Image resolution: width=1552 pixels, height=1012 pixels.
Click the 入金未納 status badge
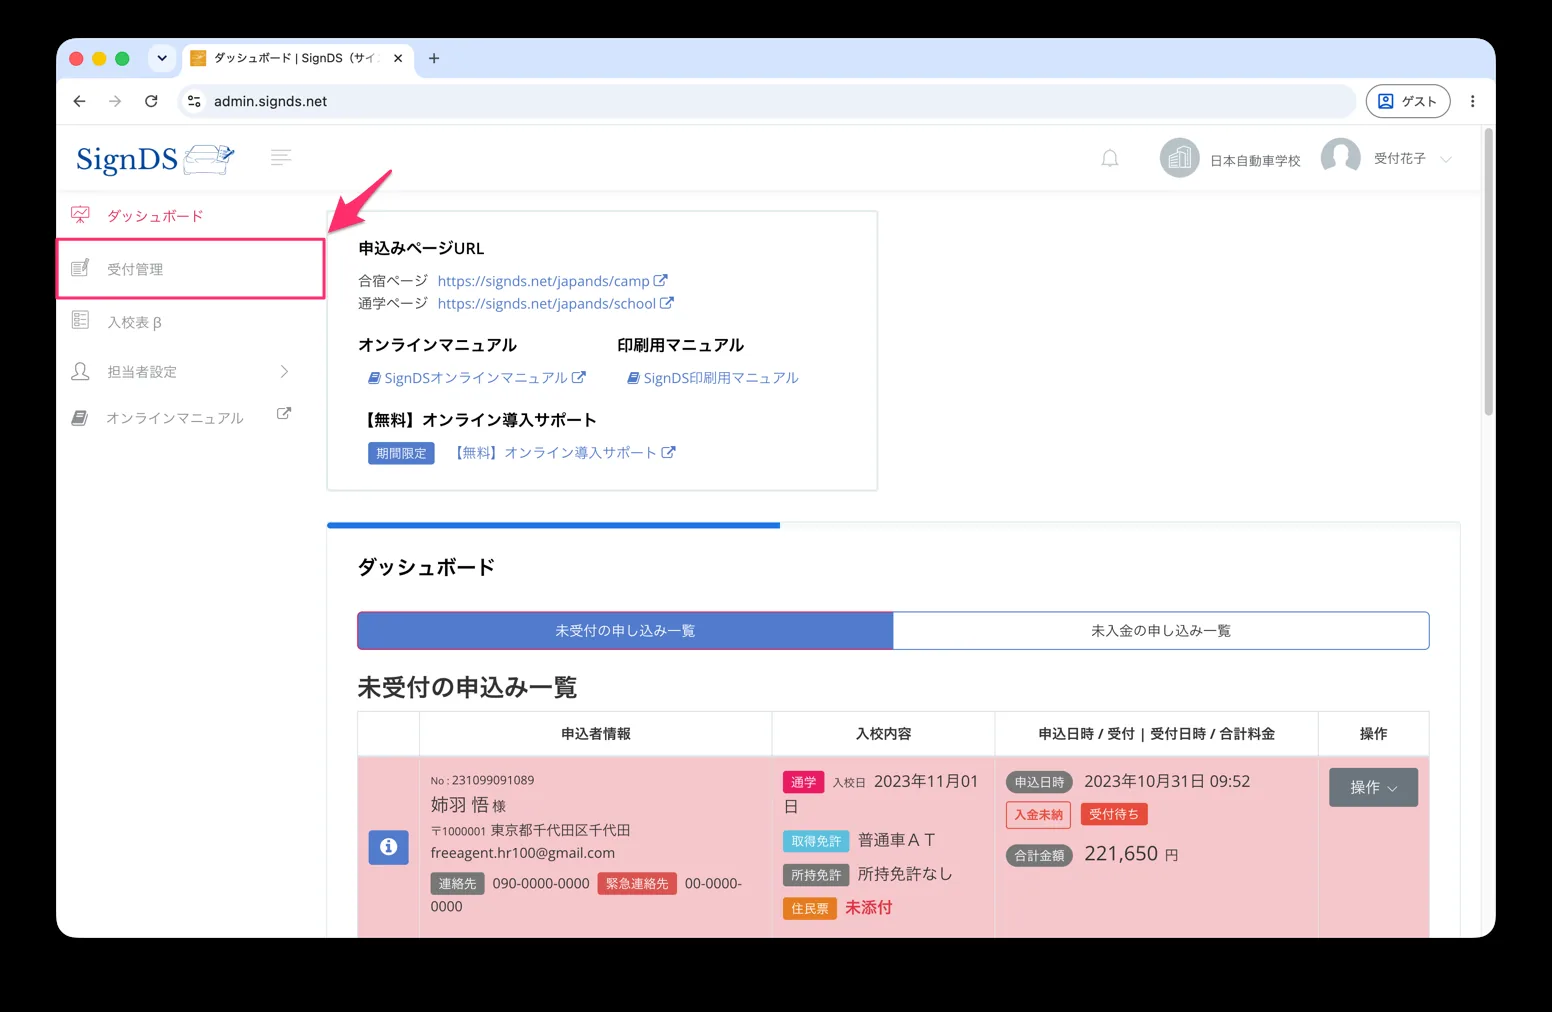coord(1038,815)
